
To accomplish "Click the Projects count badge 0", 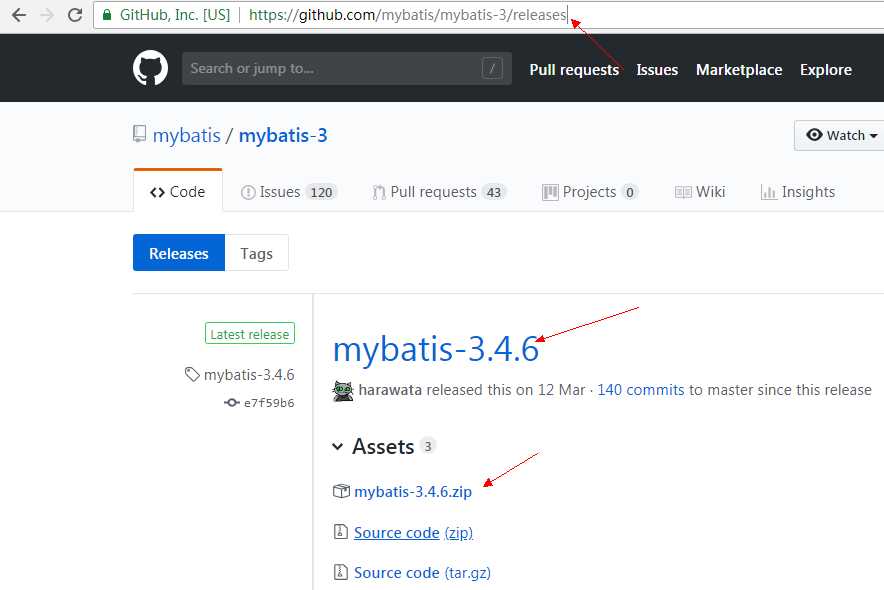I will (x=630, y=193).
